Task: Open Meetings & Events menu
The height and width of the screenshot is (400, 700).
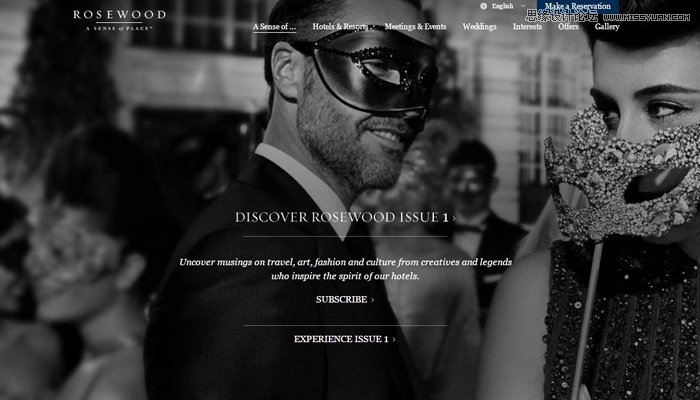Action: 415,27
